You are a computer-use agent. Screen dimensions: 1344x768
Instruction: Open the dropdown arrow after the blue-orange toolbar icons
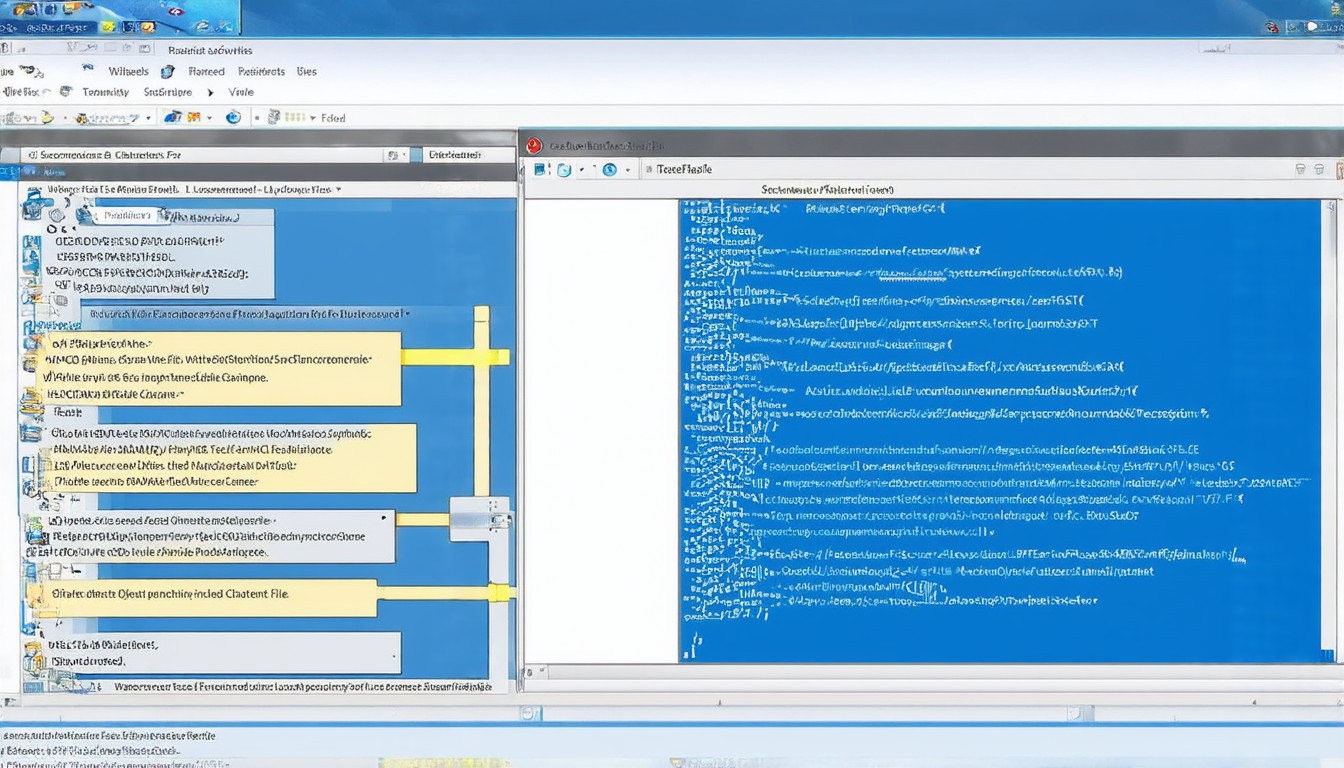[209, 118]
